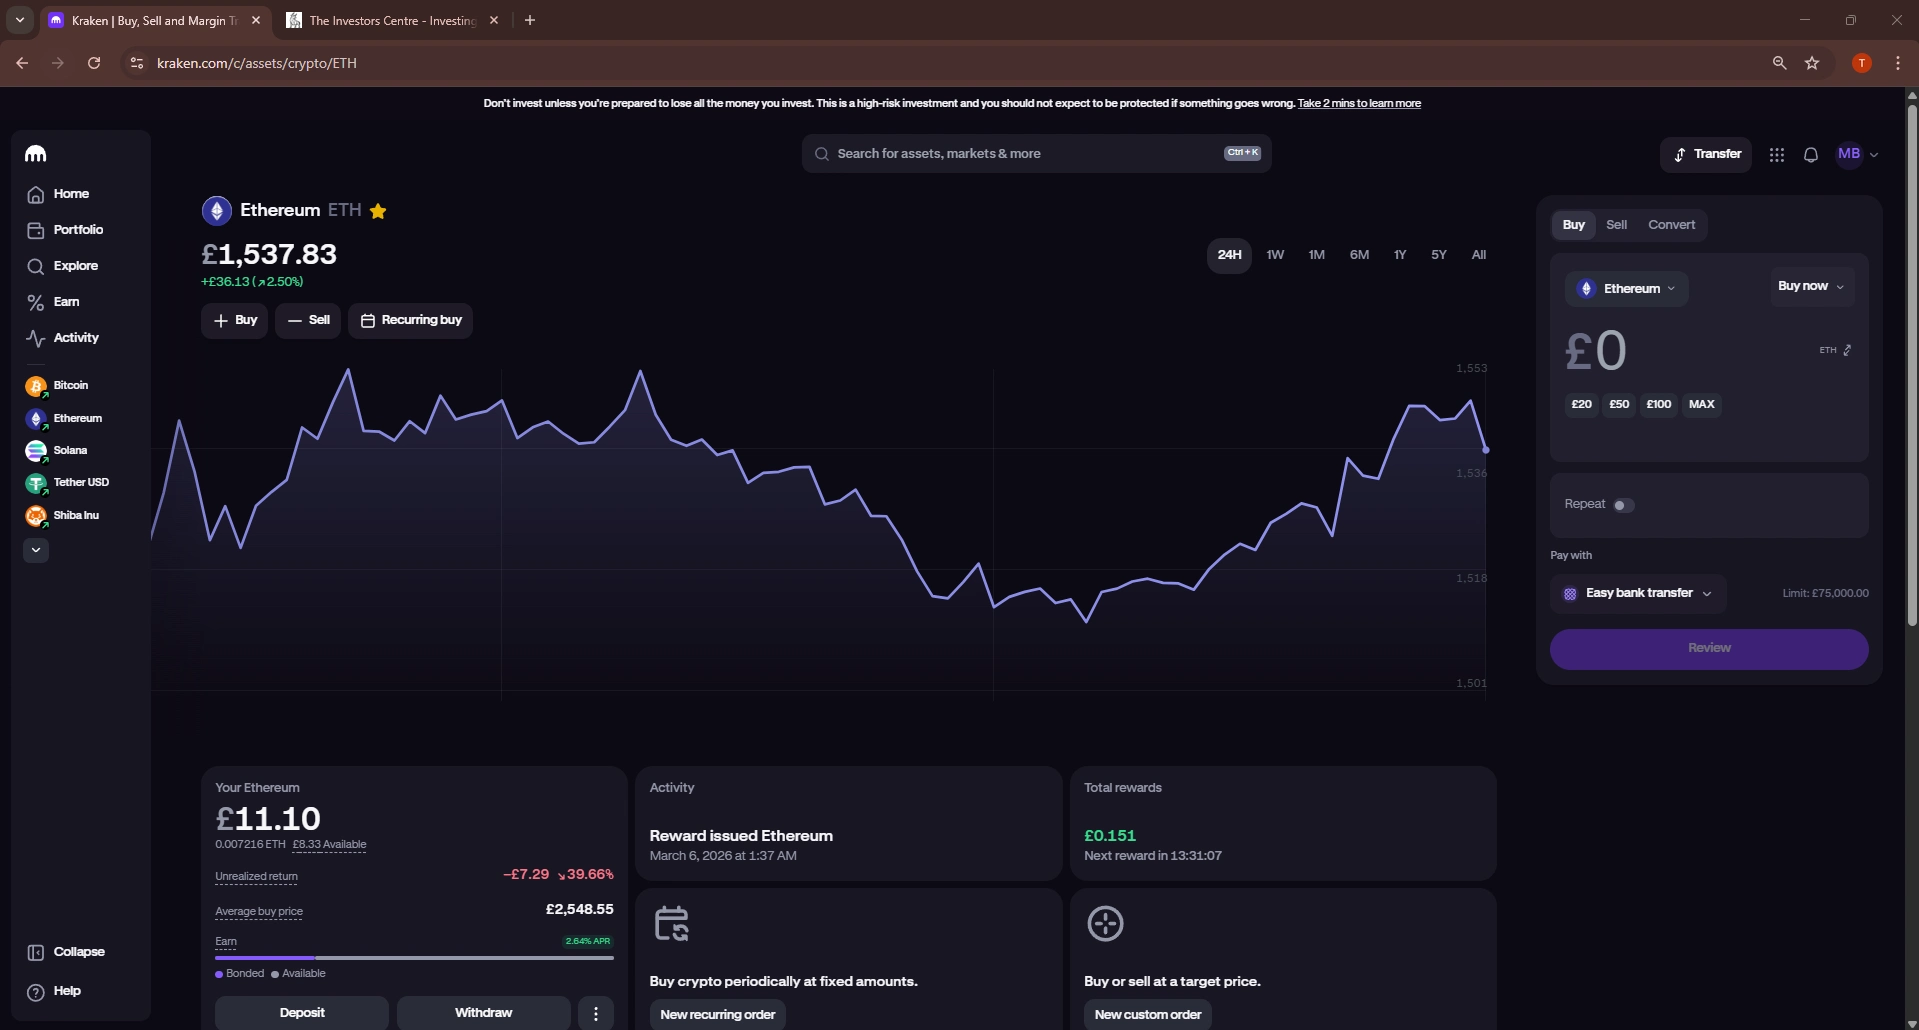Click the Sell button under price
Viewport: 1919px width, 1030px height.
308,320
